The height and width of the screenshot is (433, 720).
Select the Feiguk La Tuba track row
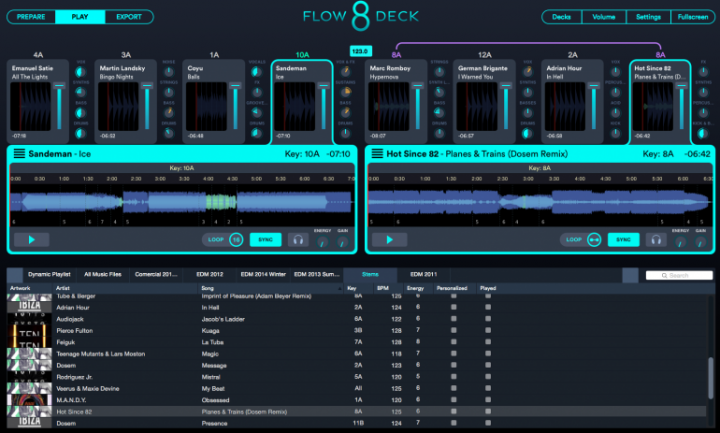tap(356, 342)
